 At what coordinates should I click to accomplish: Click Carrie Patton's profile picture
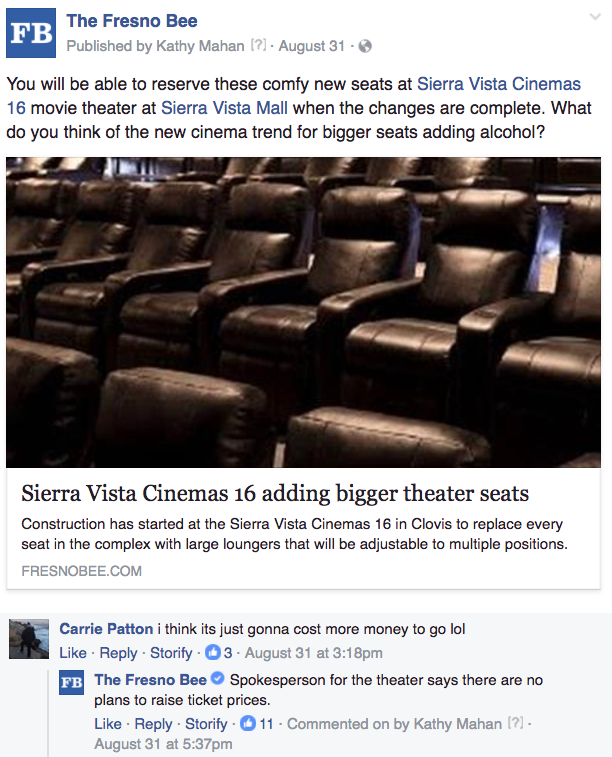click(x=29, y=639)
